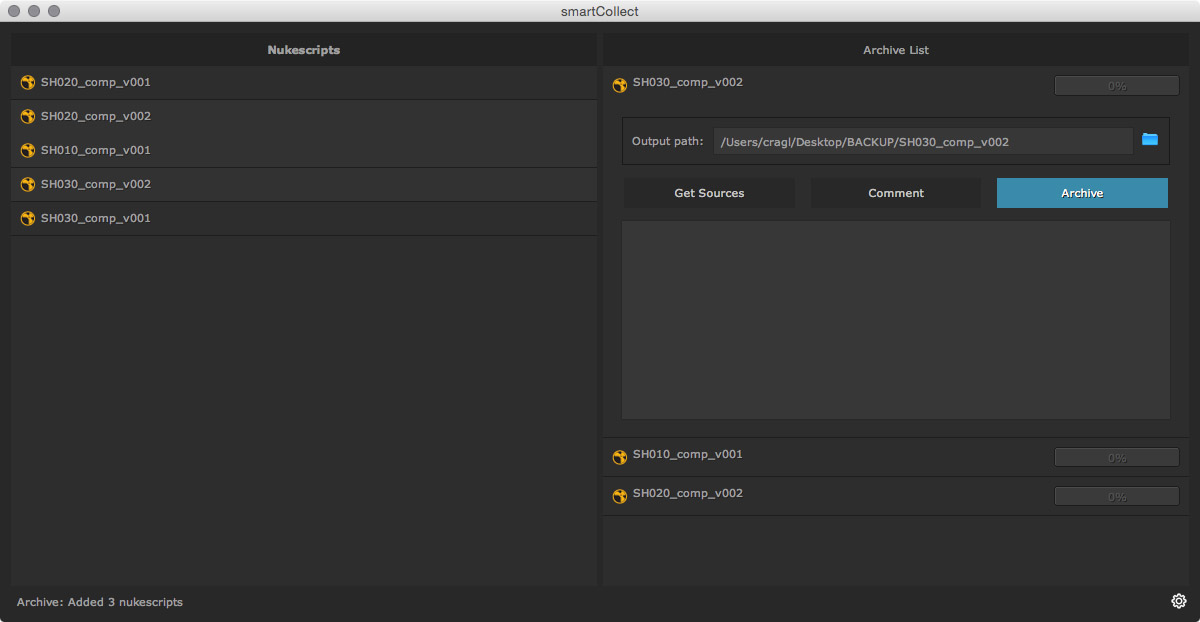The height and width of the screenshot is (622, 1200).
Task: Collapse the SH030_comp_v002 archive entry
Action: [x=688, y=83]
